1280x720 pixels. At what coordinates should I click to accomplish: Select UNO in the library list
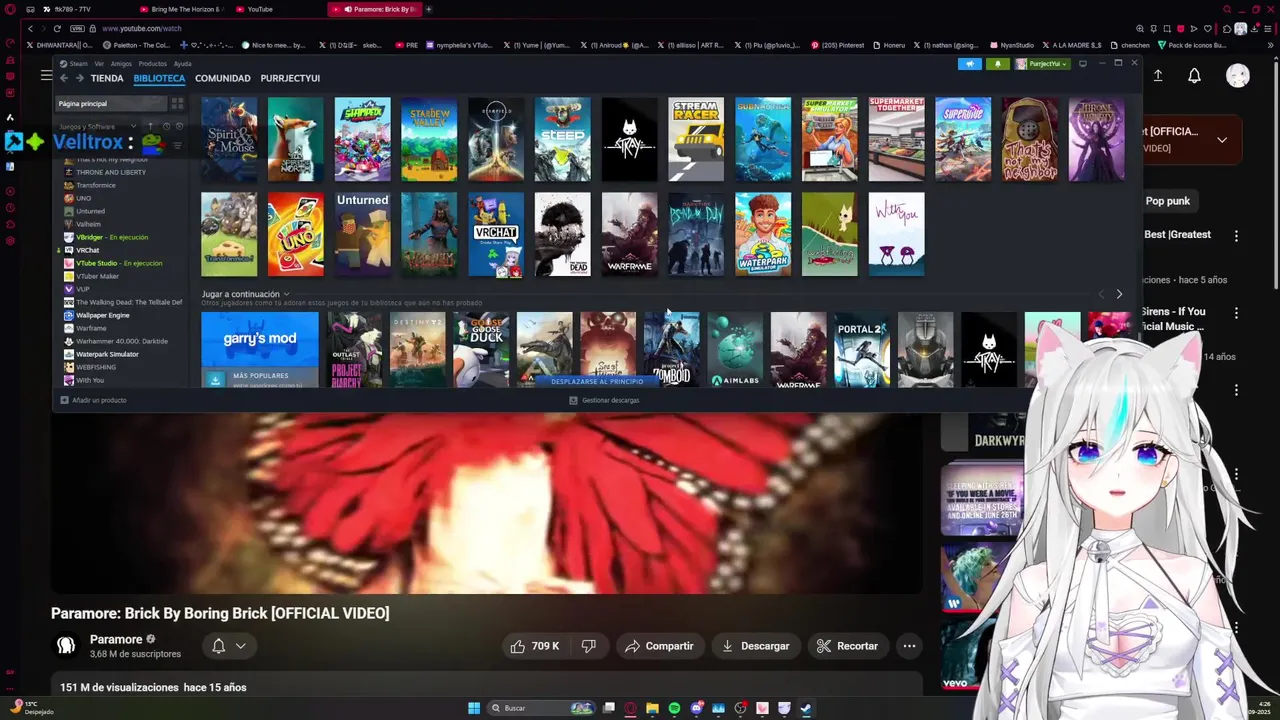[84, 198]
